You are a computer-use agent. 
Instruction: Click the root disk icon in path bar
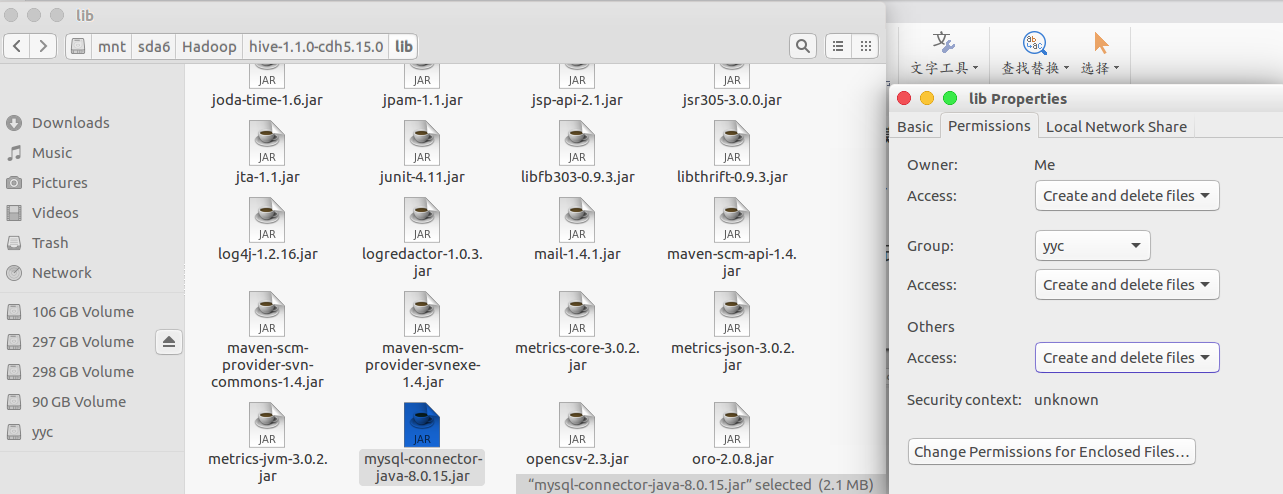click(x=80, y=46)
